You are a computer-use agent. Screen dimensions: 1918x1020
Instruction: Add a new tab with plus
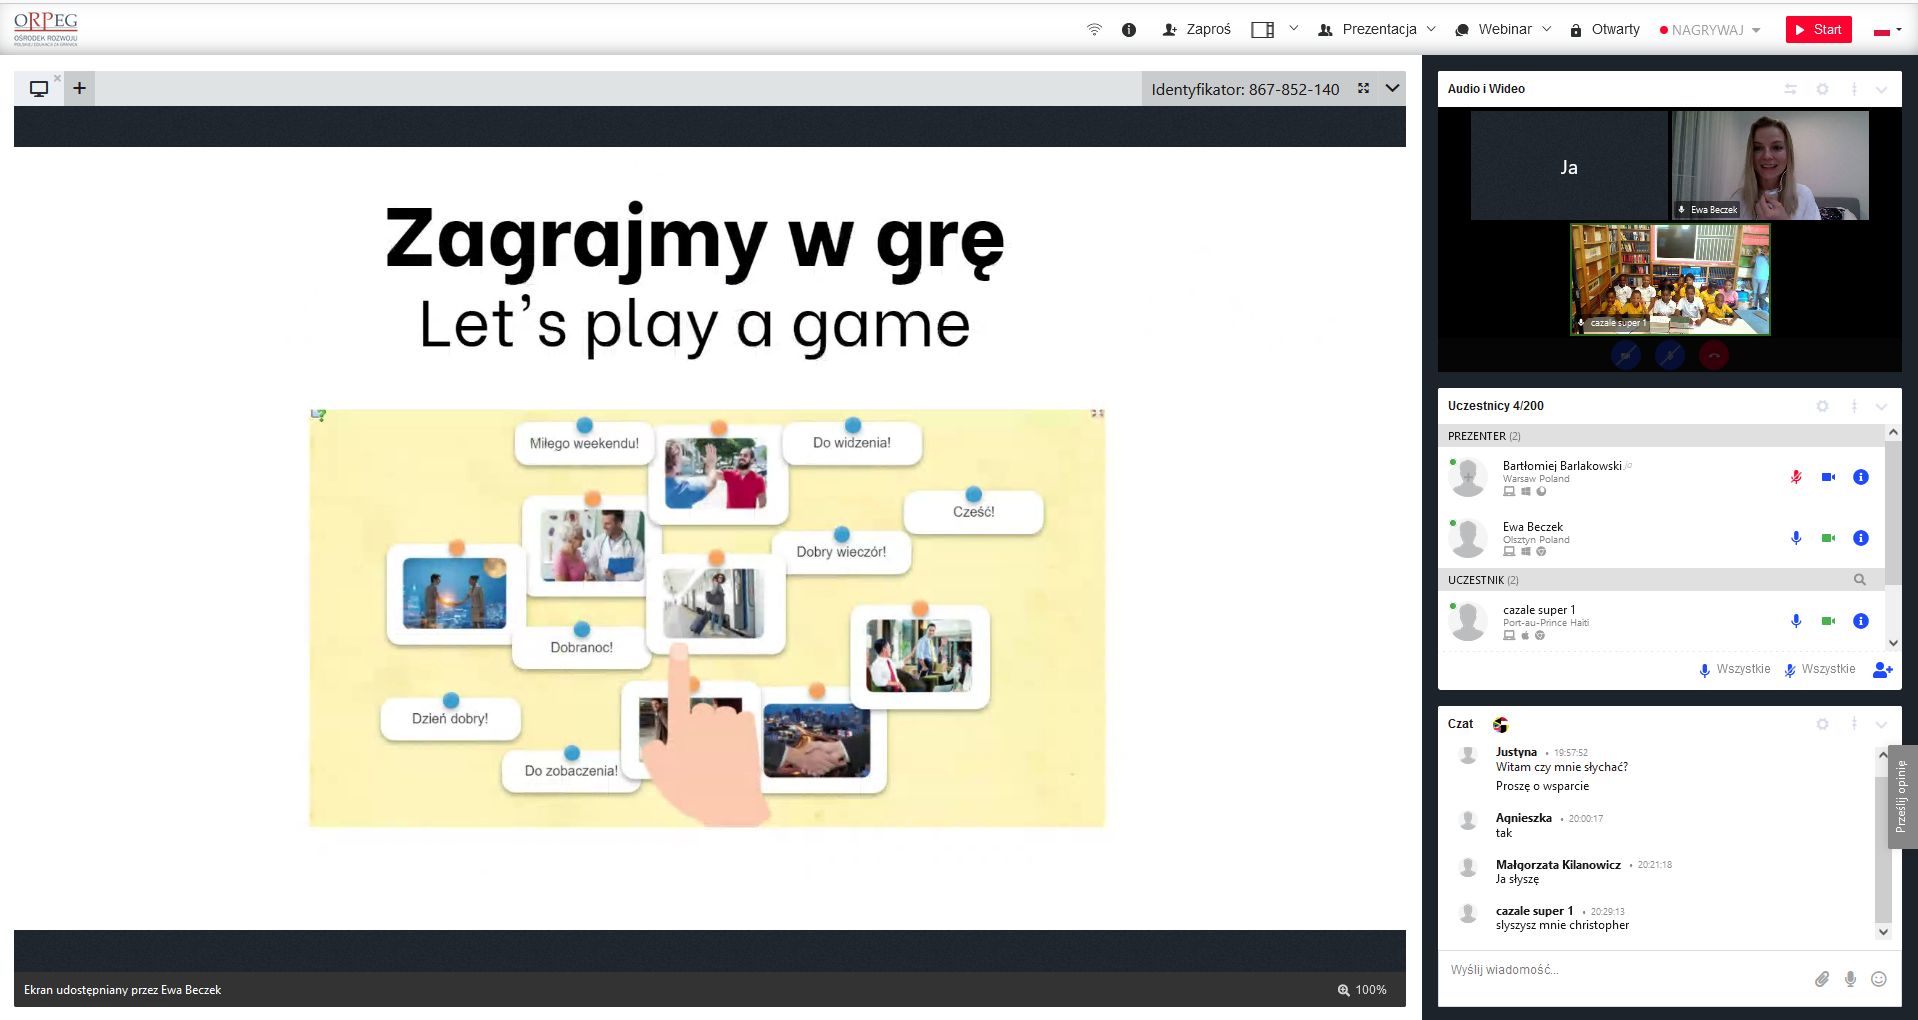(x=79, y=88)
